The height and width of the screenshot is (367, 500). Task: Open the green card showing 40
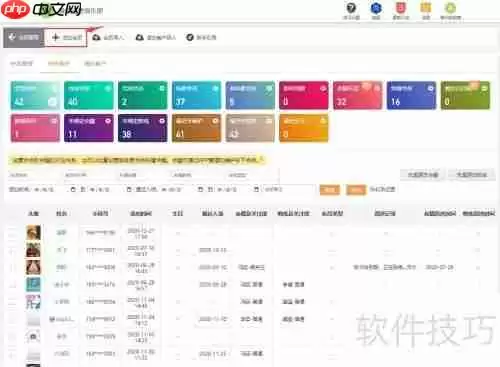coord(89,95)
